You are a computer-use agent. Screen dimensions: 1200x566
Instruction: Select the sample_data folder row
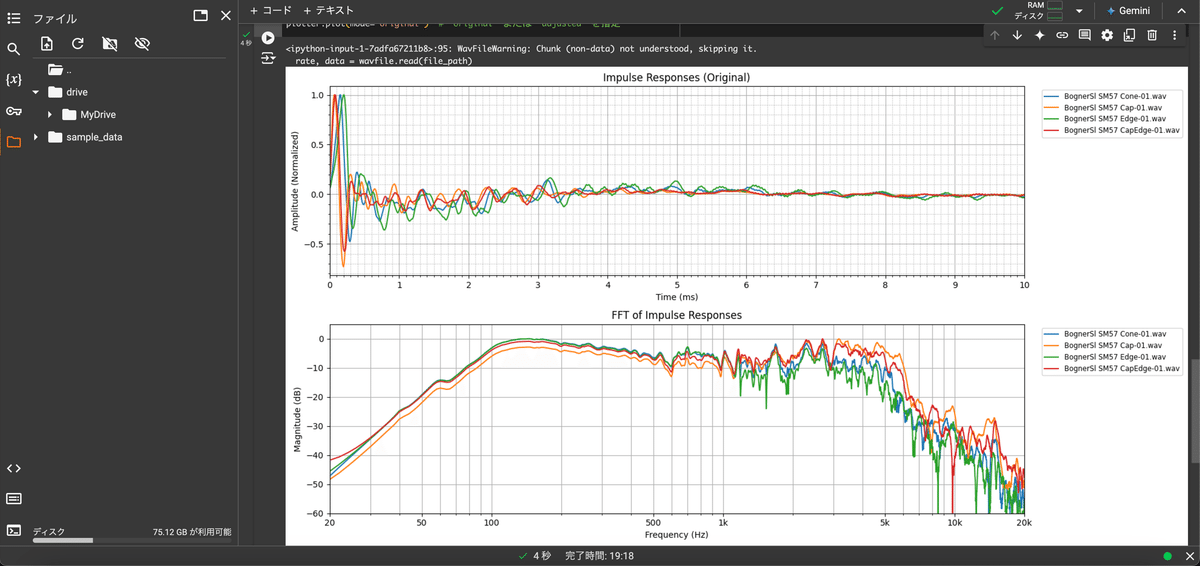point(135,137)
